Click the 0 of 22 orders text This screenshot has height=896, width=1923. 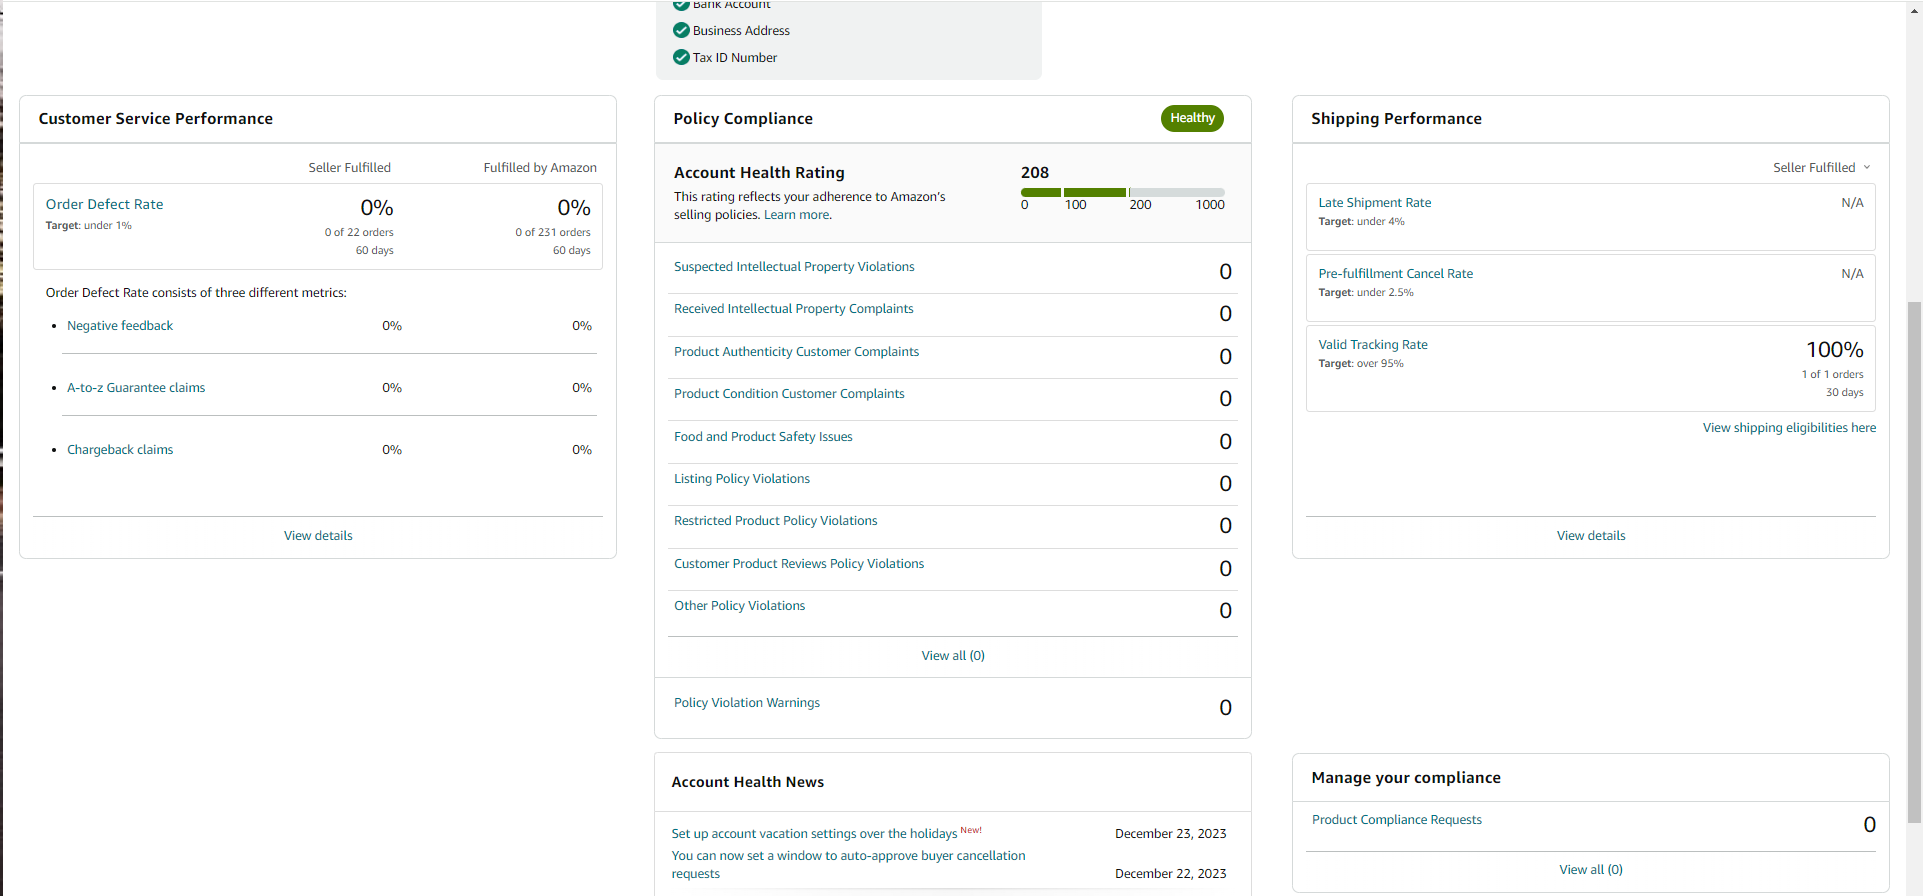[359, 233]
